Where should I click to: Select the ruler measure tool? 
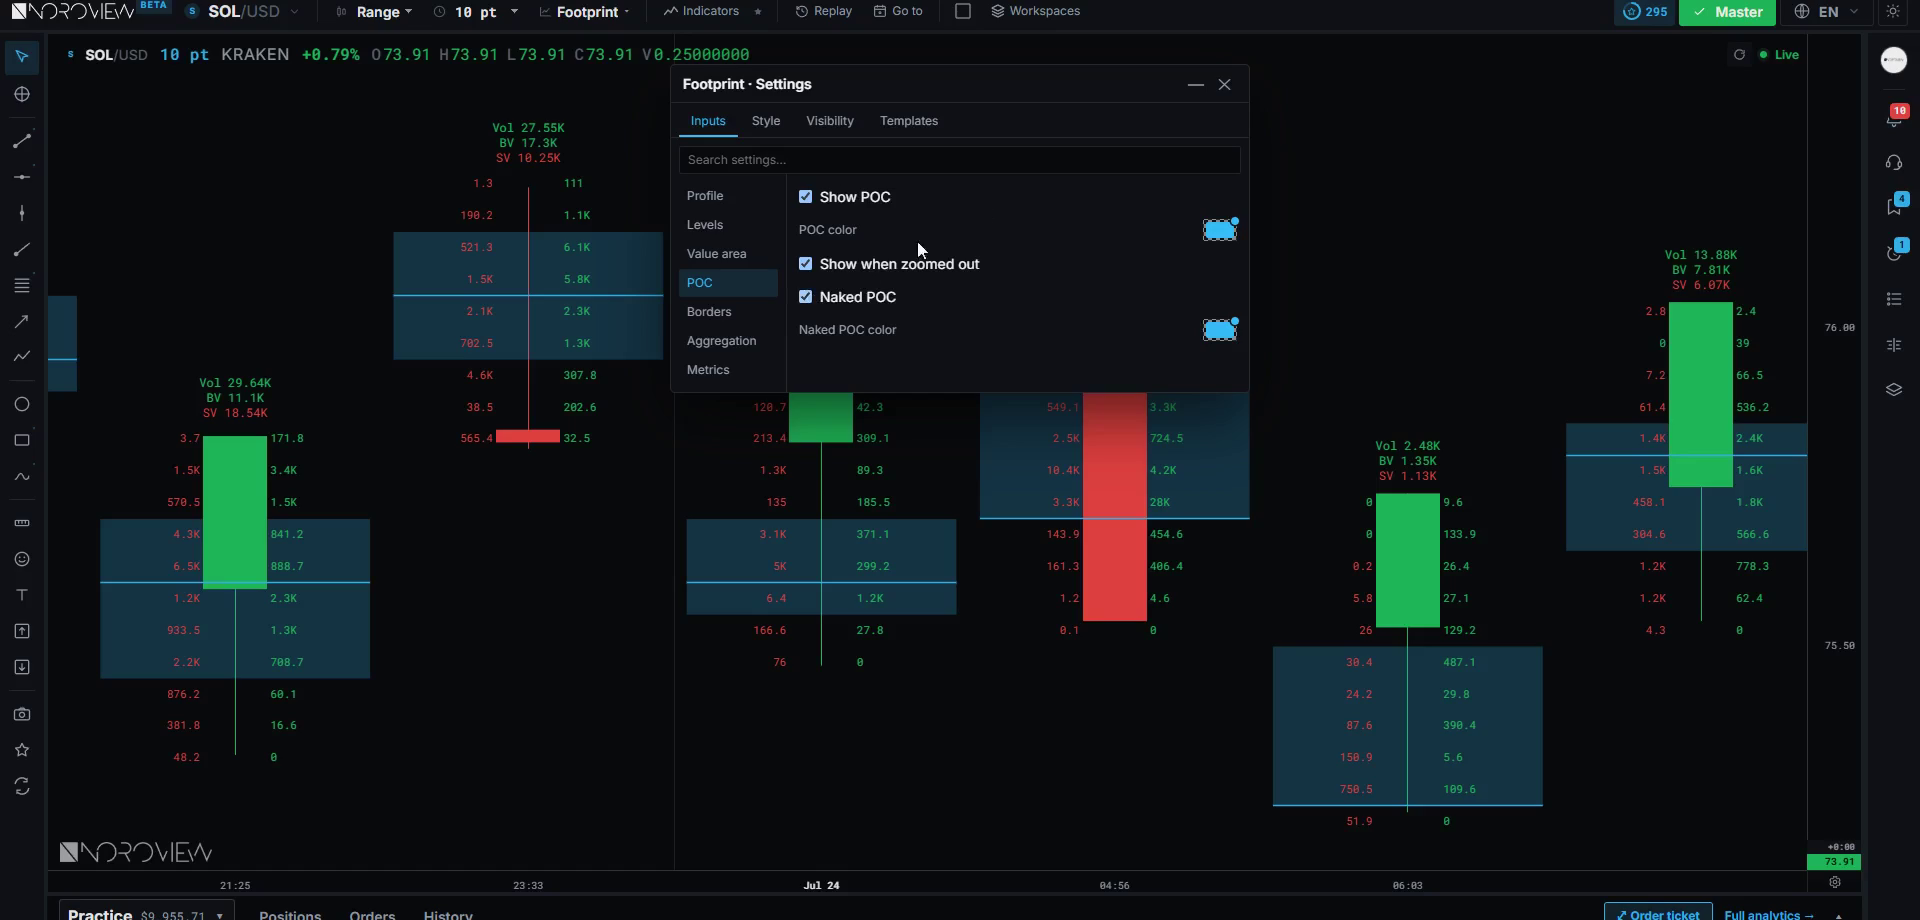tap(21, 523)
